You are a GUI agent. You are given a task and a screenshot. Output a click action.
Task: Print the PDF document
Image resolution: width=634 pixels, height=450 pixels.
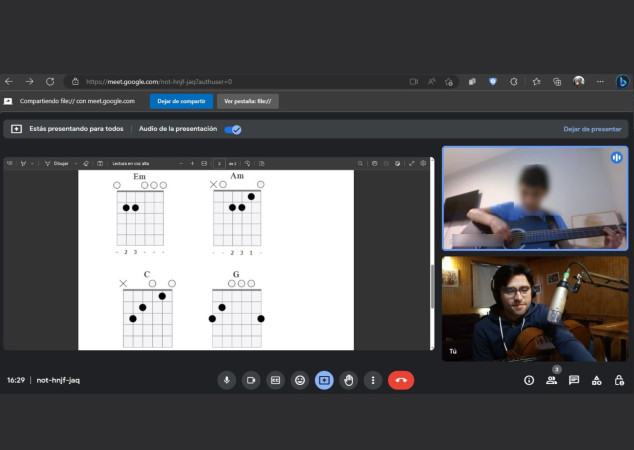pyautogui.click(x=374, y=163)
